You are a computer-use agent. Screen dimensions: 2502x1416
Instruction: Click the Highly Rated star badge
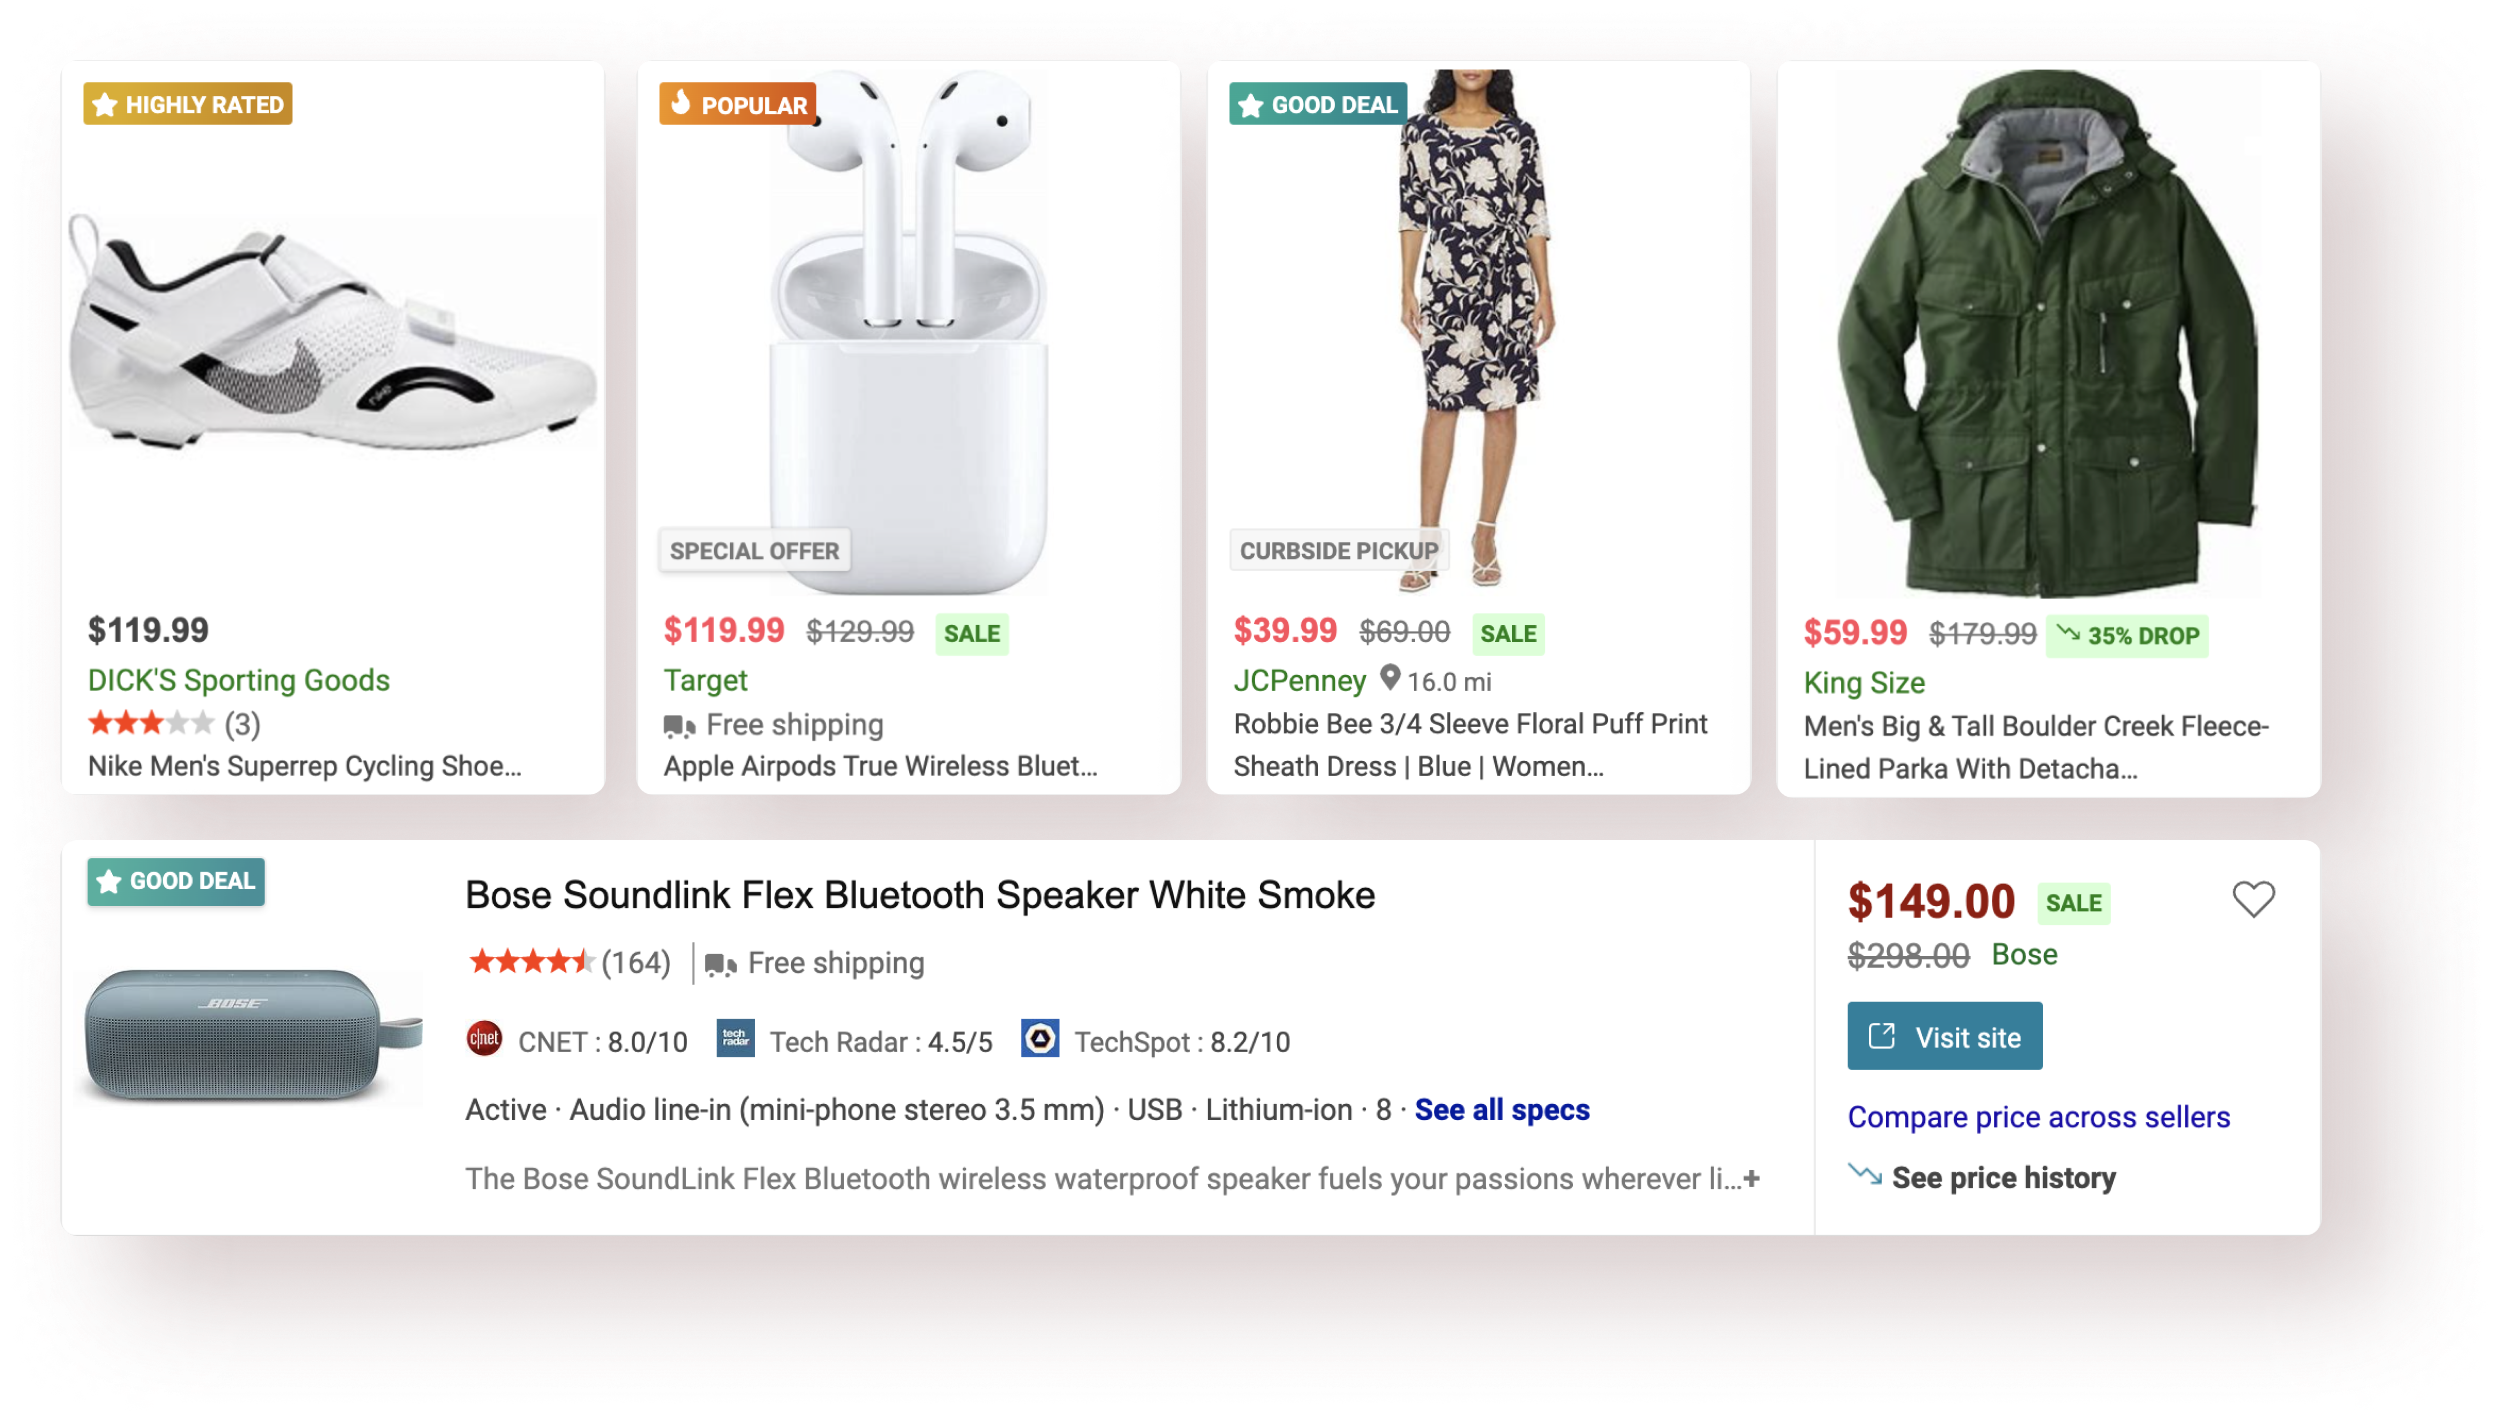pyautogui.click(x=188, y=104)
